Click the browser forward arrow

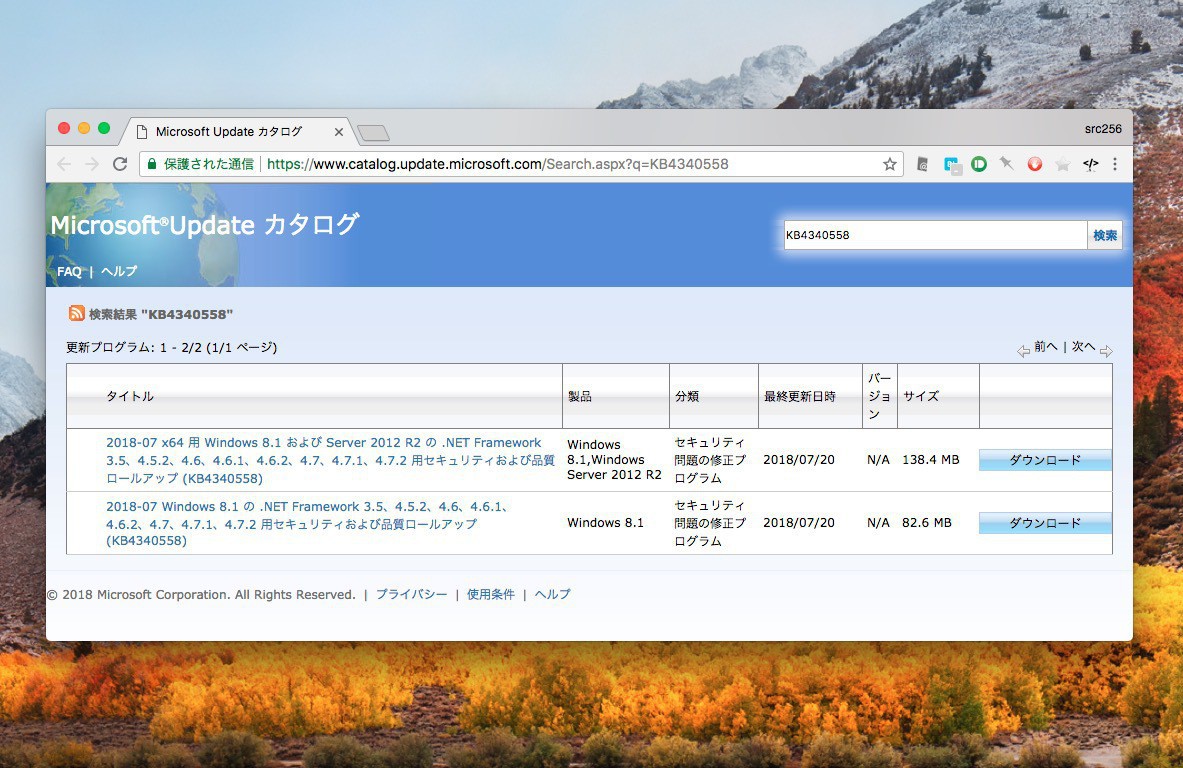92,164
